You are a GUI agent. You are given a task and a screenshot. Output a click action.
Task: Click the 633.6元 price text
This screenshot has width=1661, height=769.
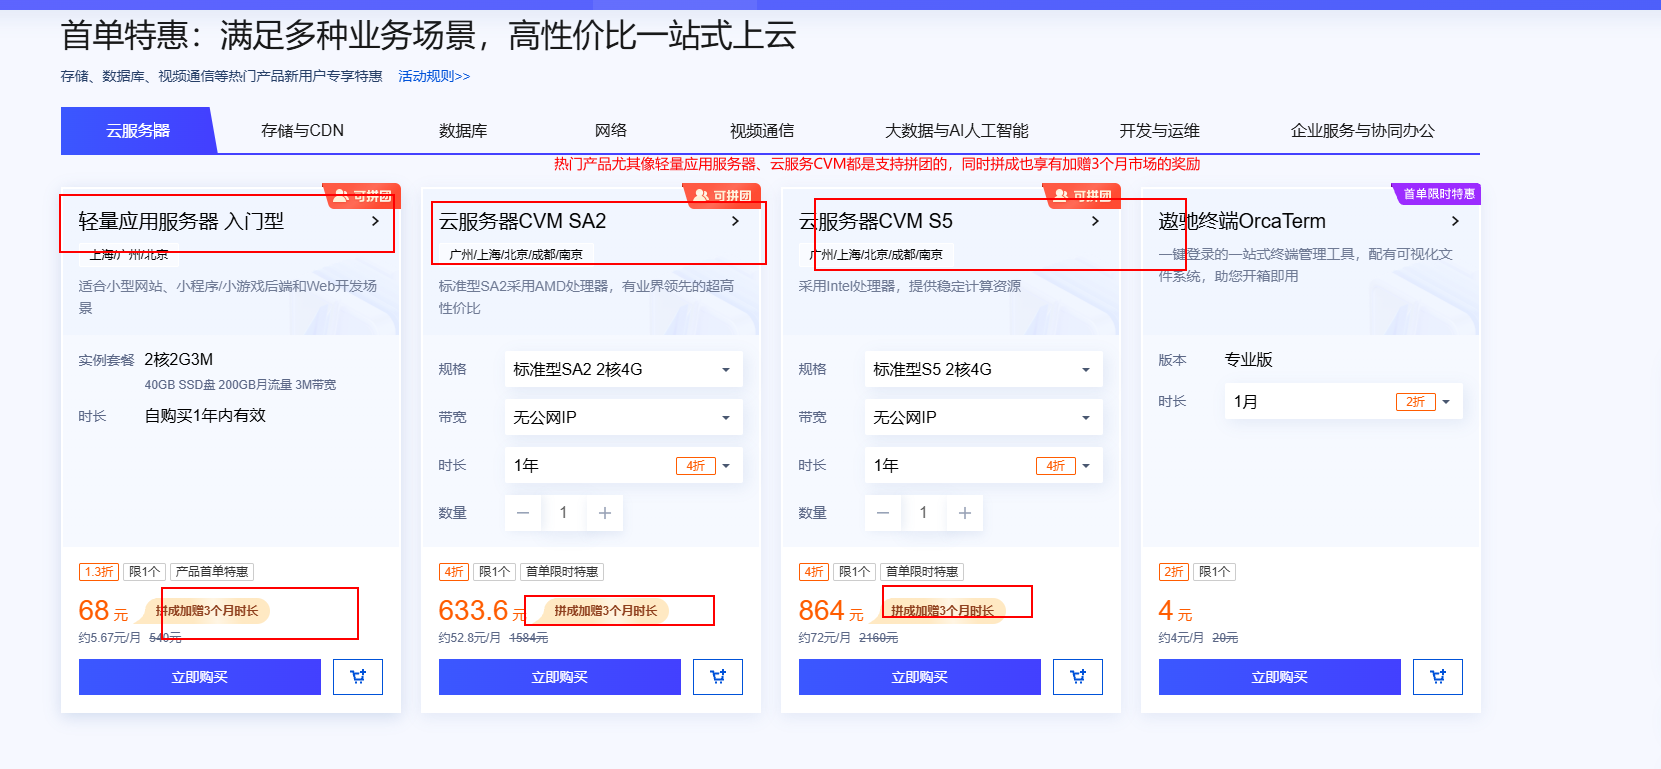(483, 611)
